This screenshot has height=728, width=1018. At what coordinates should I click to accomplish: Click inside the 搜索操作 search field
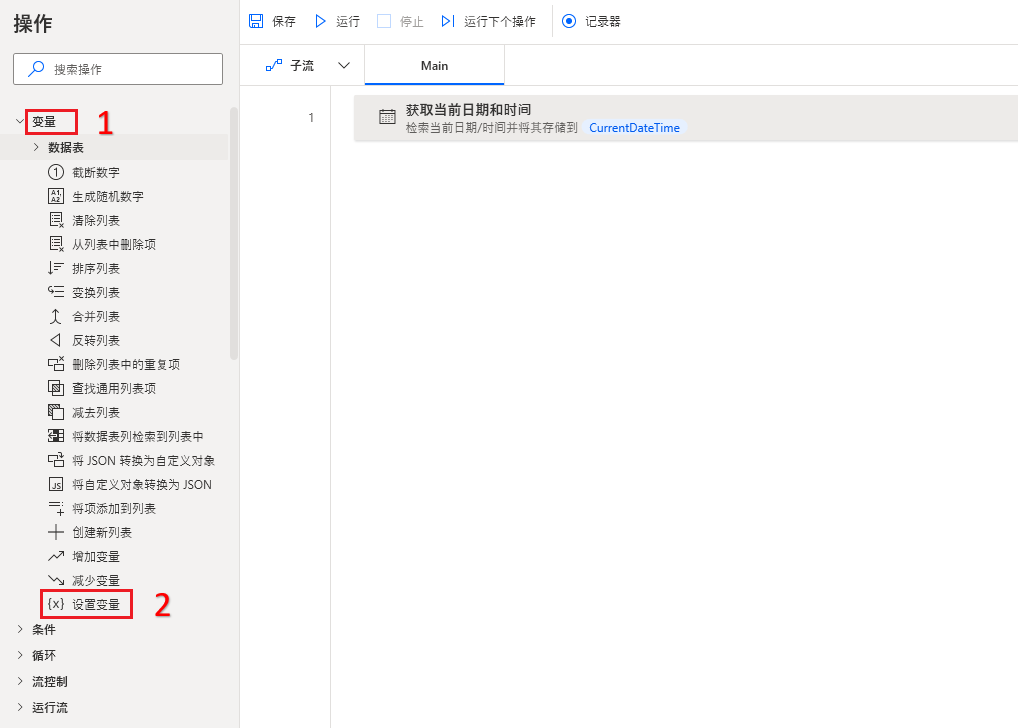[x=118, y=69]
